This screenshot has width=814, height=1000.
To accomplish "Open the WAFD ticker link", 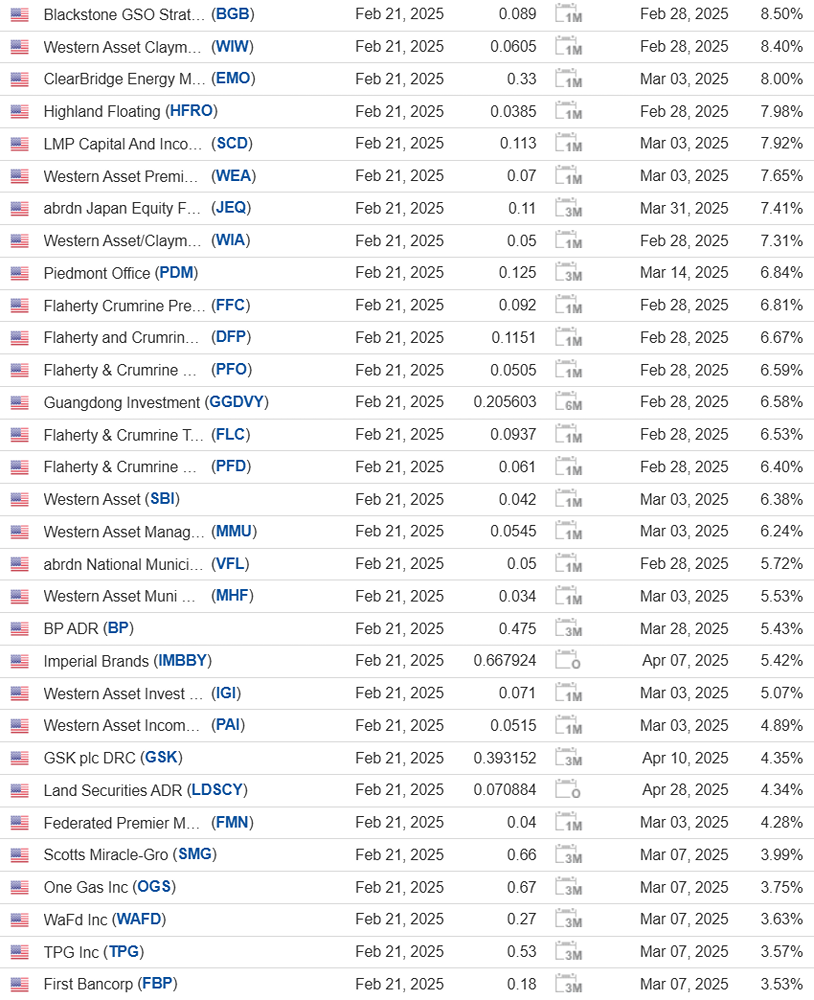I will (x=139, y=919).
